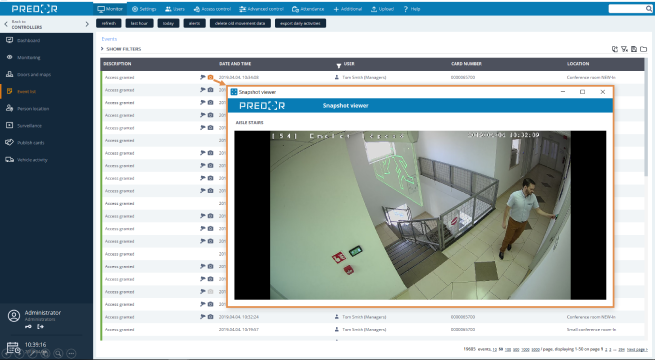Click the save icon above the table
Image resolution: width=655 pixels, height=360 pixels.
tap(634, 49)
